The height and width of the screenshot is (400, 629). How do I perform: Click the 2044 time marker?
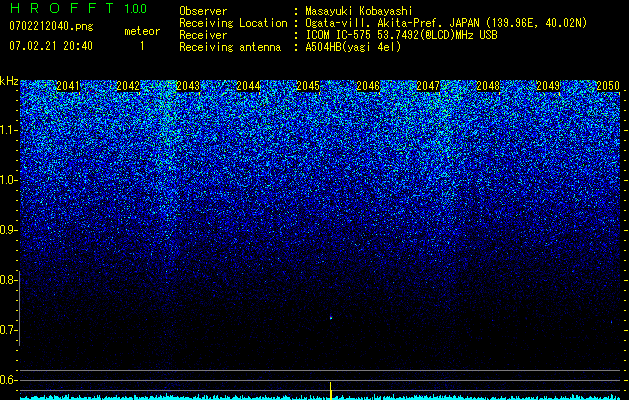248,86
